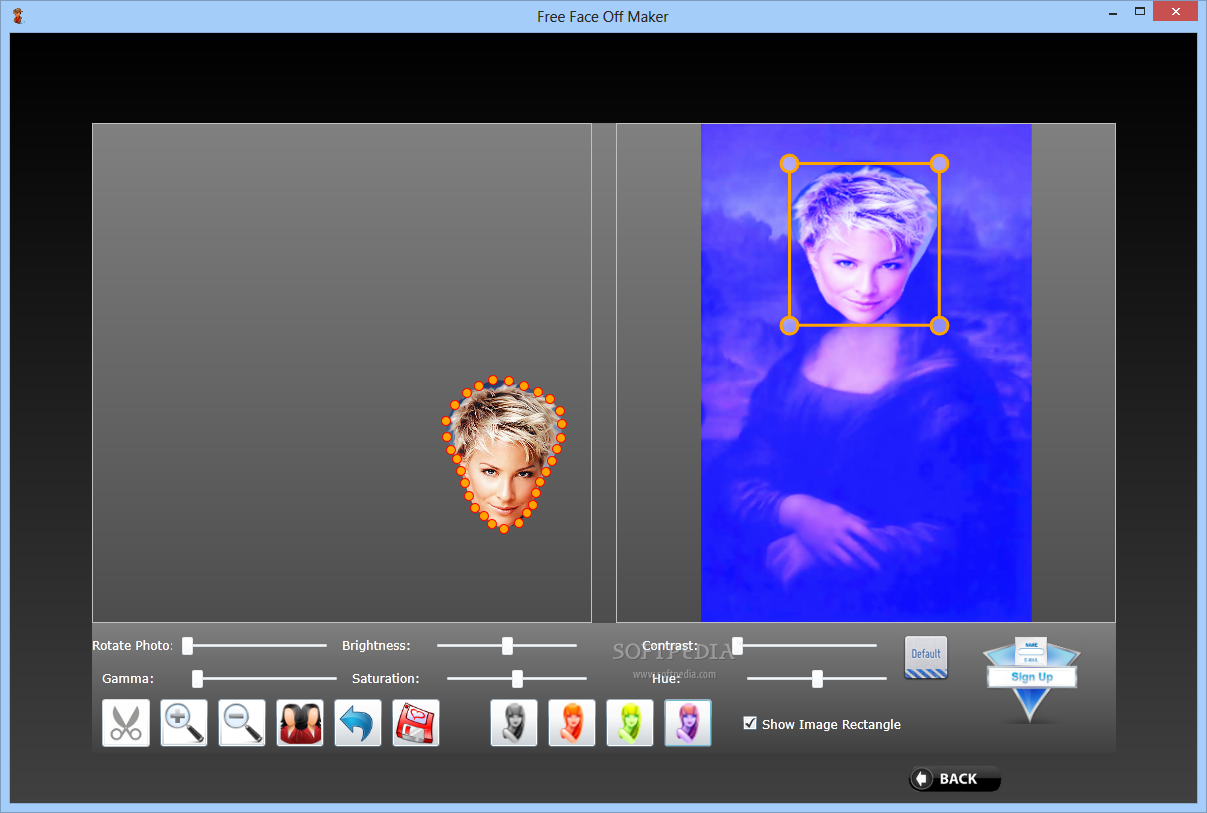Click the app icon in title bar
Image resolution: width=1207 pixels, height=813 pixels.
18,15
